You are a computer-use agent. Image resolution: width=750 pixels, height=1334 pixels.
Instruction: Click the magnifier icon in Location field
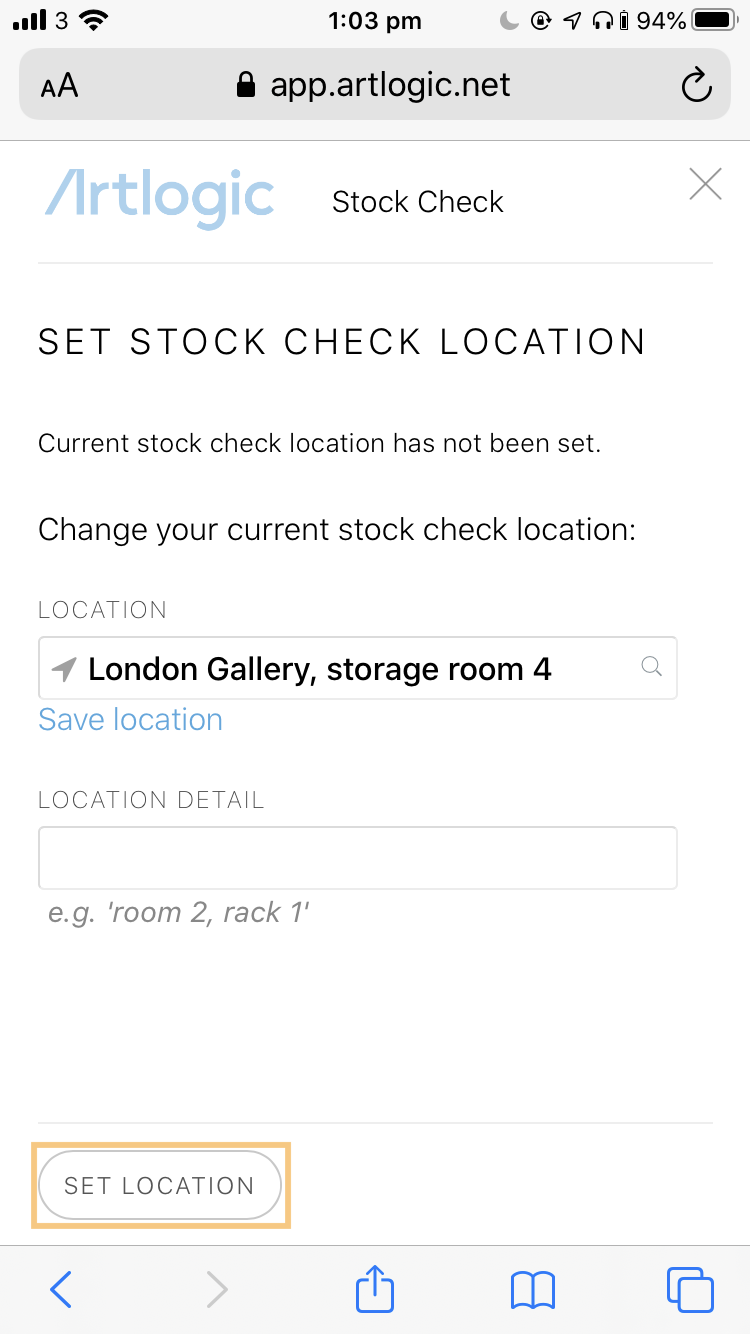coord(651,666)
